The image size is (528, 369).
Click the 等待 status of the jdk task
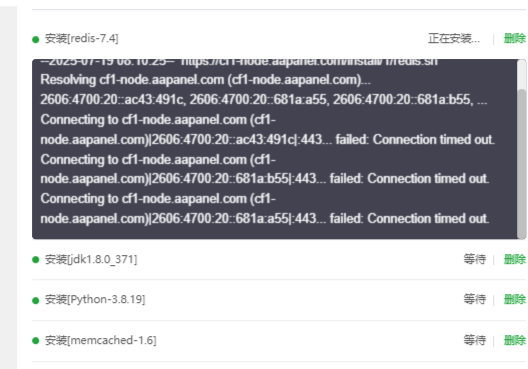coord(474,259)
